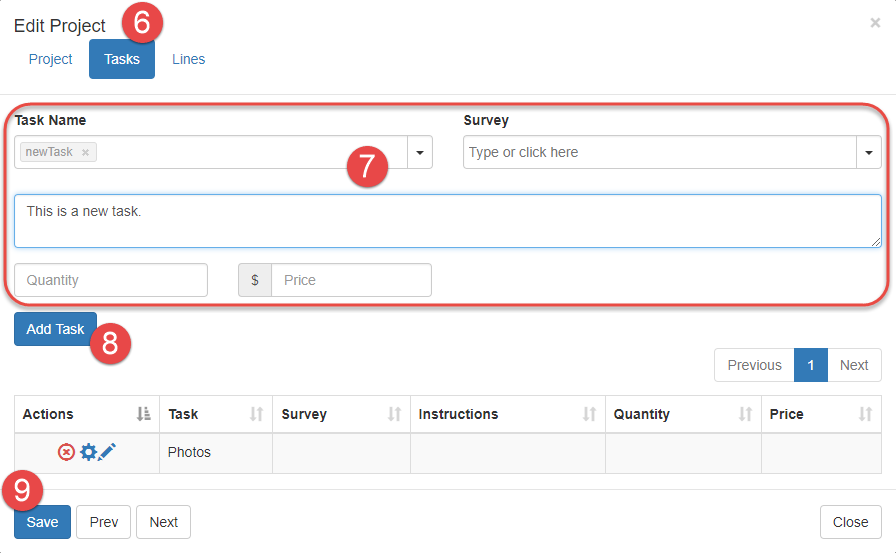896x553 pixels.
Task: Click the red delete icon for Photos task
Action: [66, 452]
